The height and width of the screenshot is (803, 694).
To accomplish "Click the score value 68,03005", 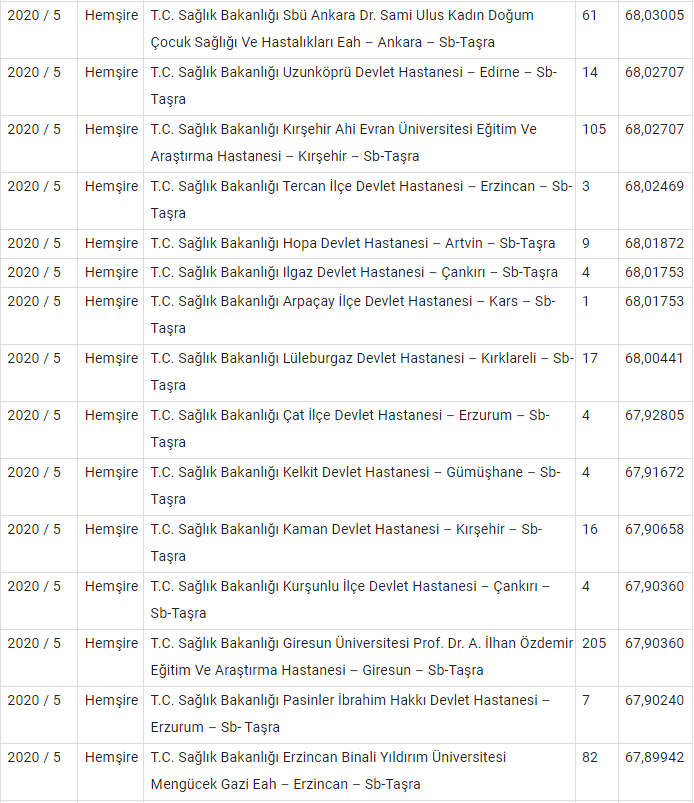I will 654,15.
